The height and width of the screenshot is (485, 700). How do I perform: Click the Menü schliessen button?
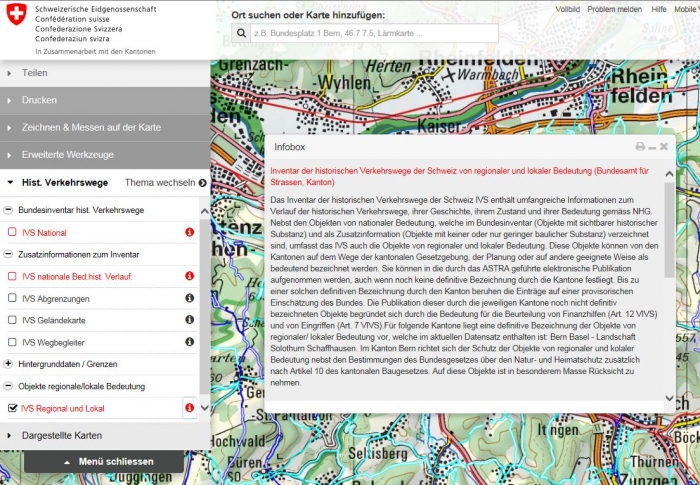click(x=105, y=461)
